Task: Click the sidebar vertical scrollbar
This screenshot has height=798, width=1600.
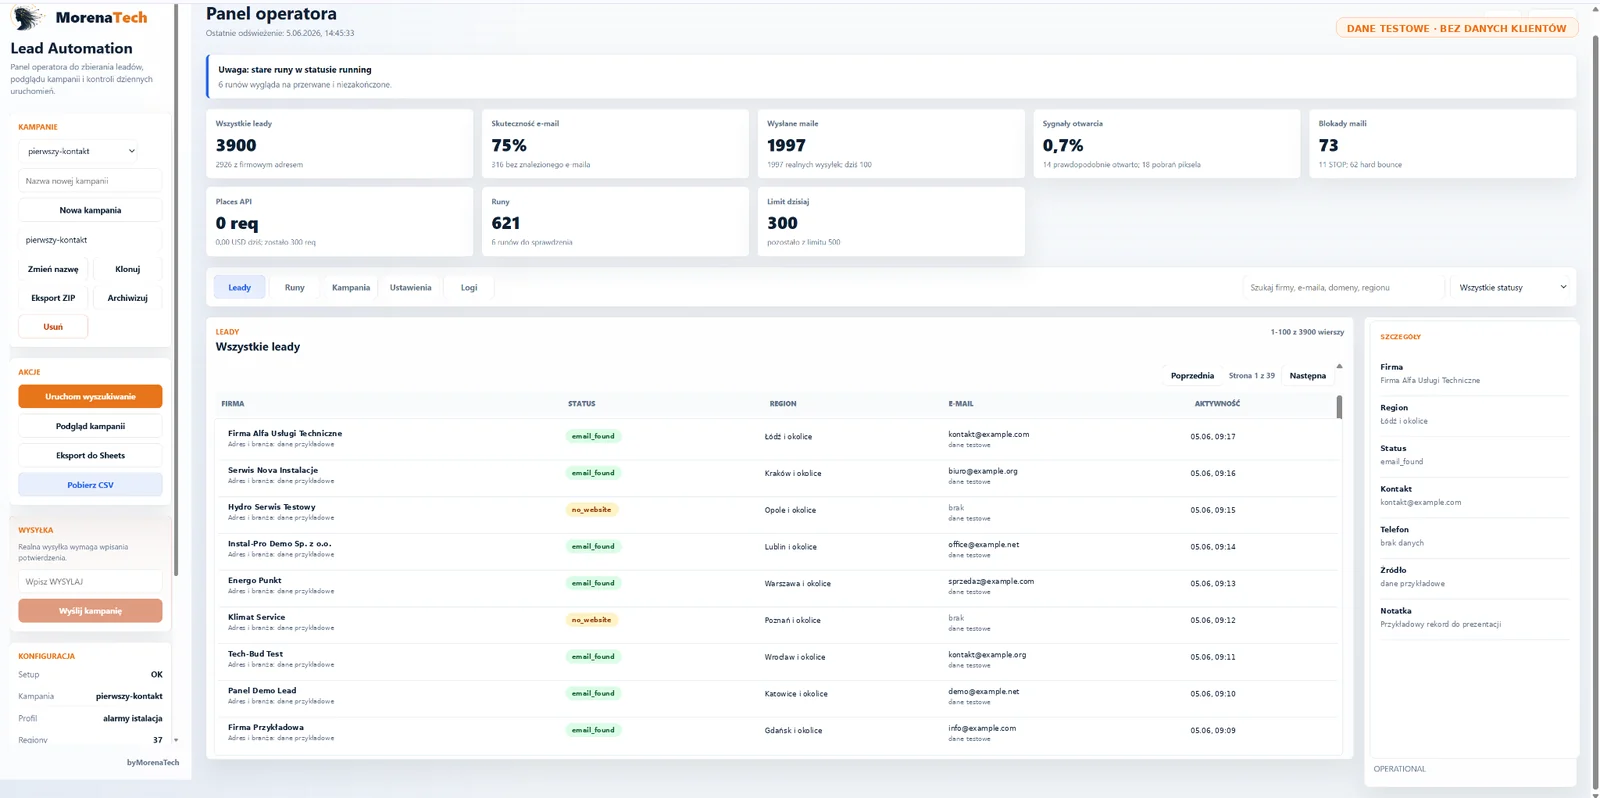Action: click(176, 290)
